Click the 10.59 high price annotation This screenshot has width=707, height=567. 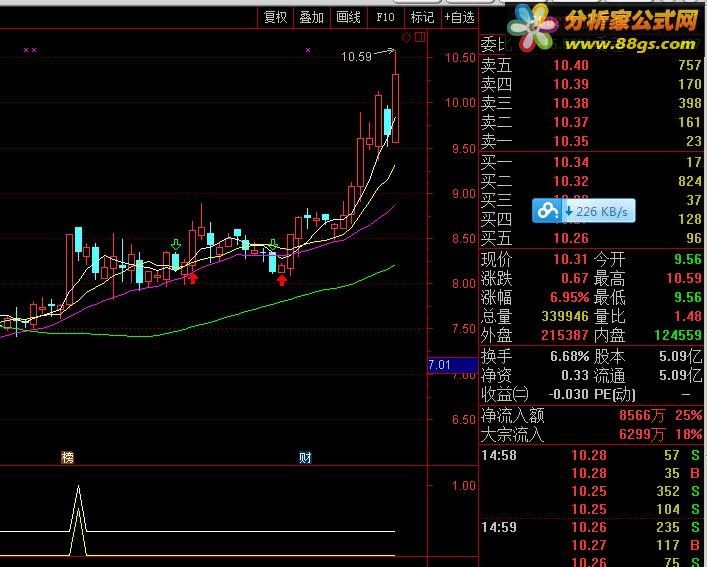(356, 57)
